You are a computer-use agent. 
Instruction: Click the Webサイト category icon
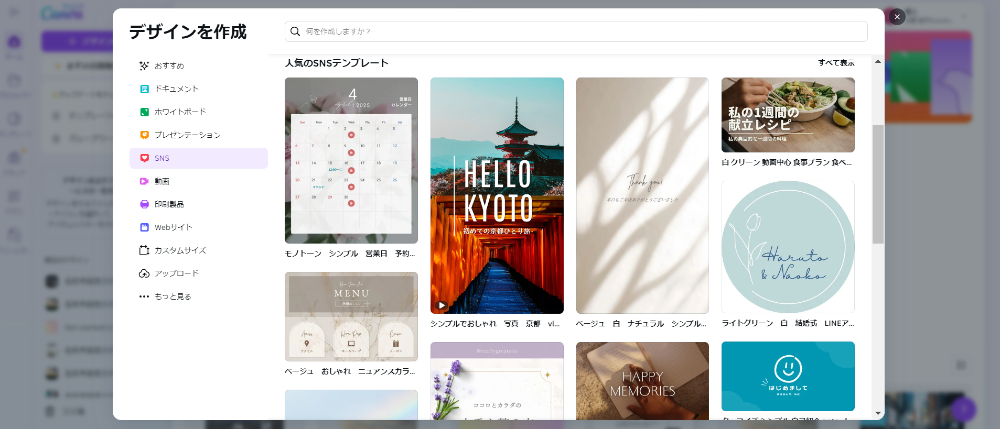click(144, 227)
